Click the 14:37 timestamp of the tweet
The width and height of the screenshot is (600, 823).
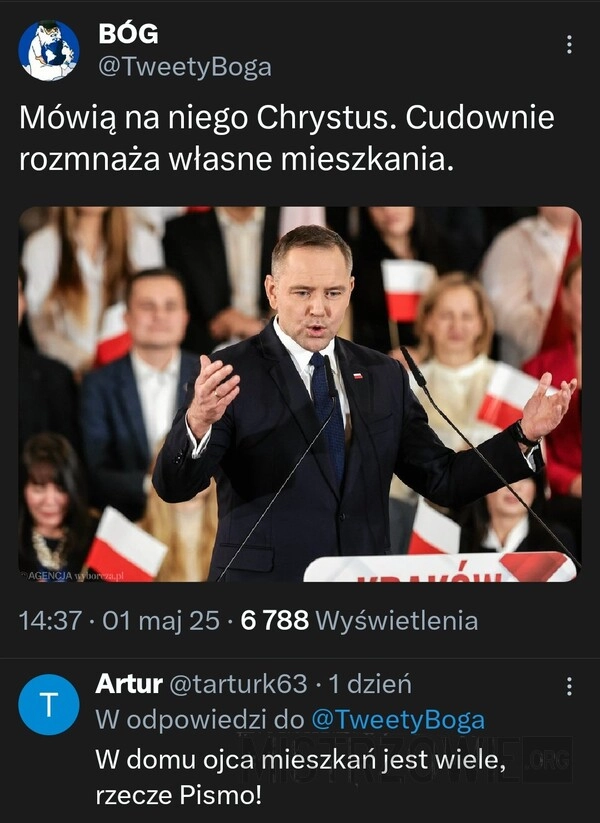click(x=50, y=620)
